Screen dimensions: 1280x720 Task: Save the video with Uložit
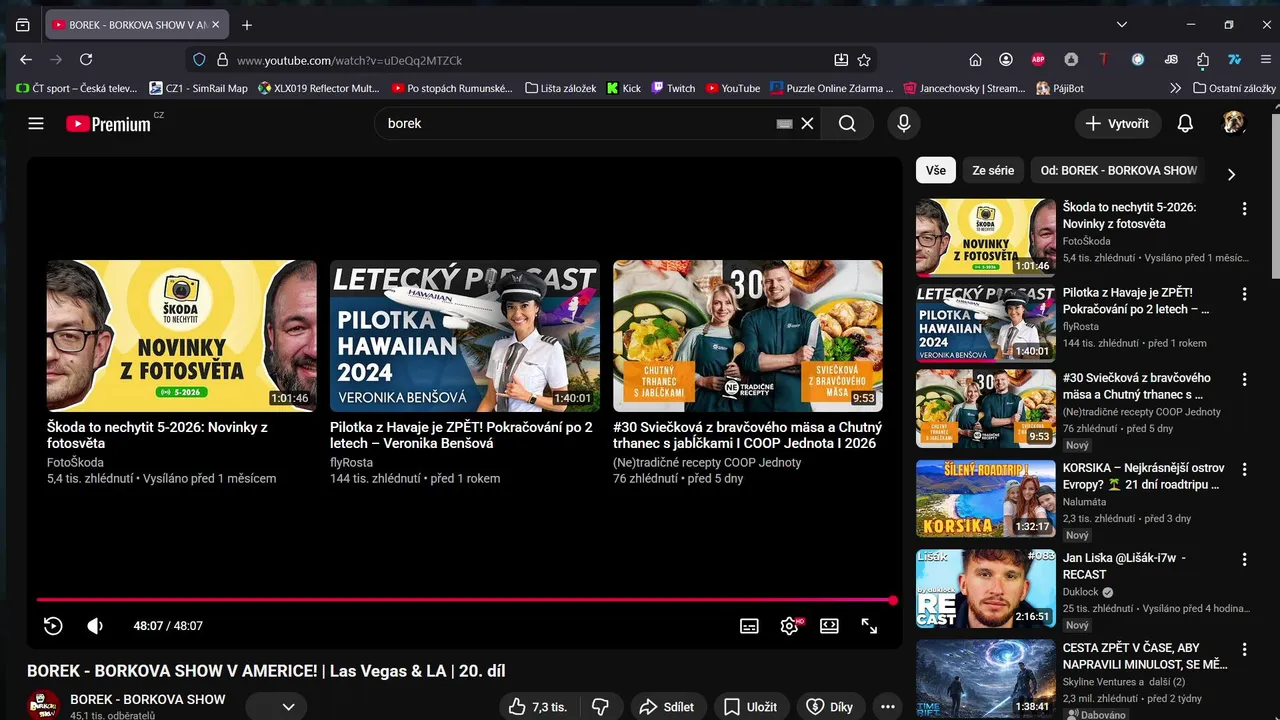coord(751,707)
